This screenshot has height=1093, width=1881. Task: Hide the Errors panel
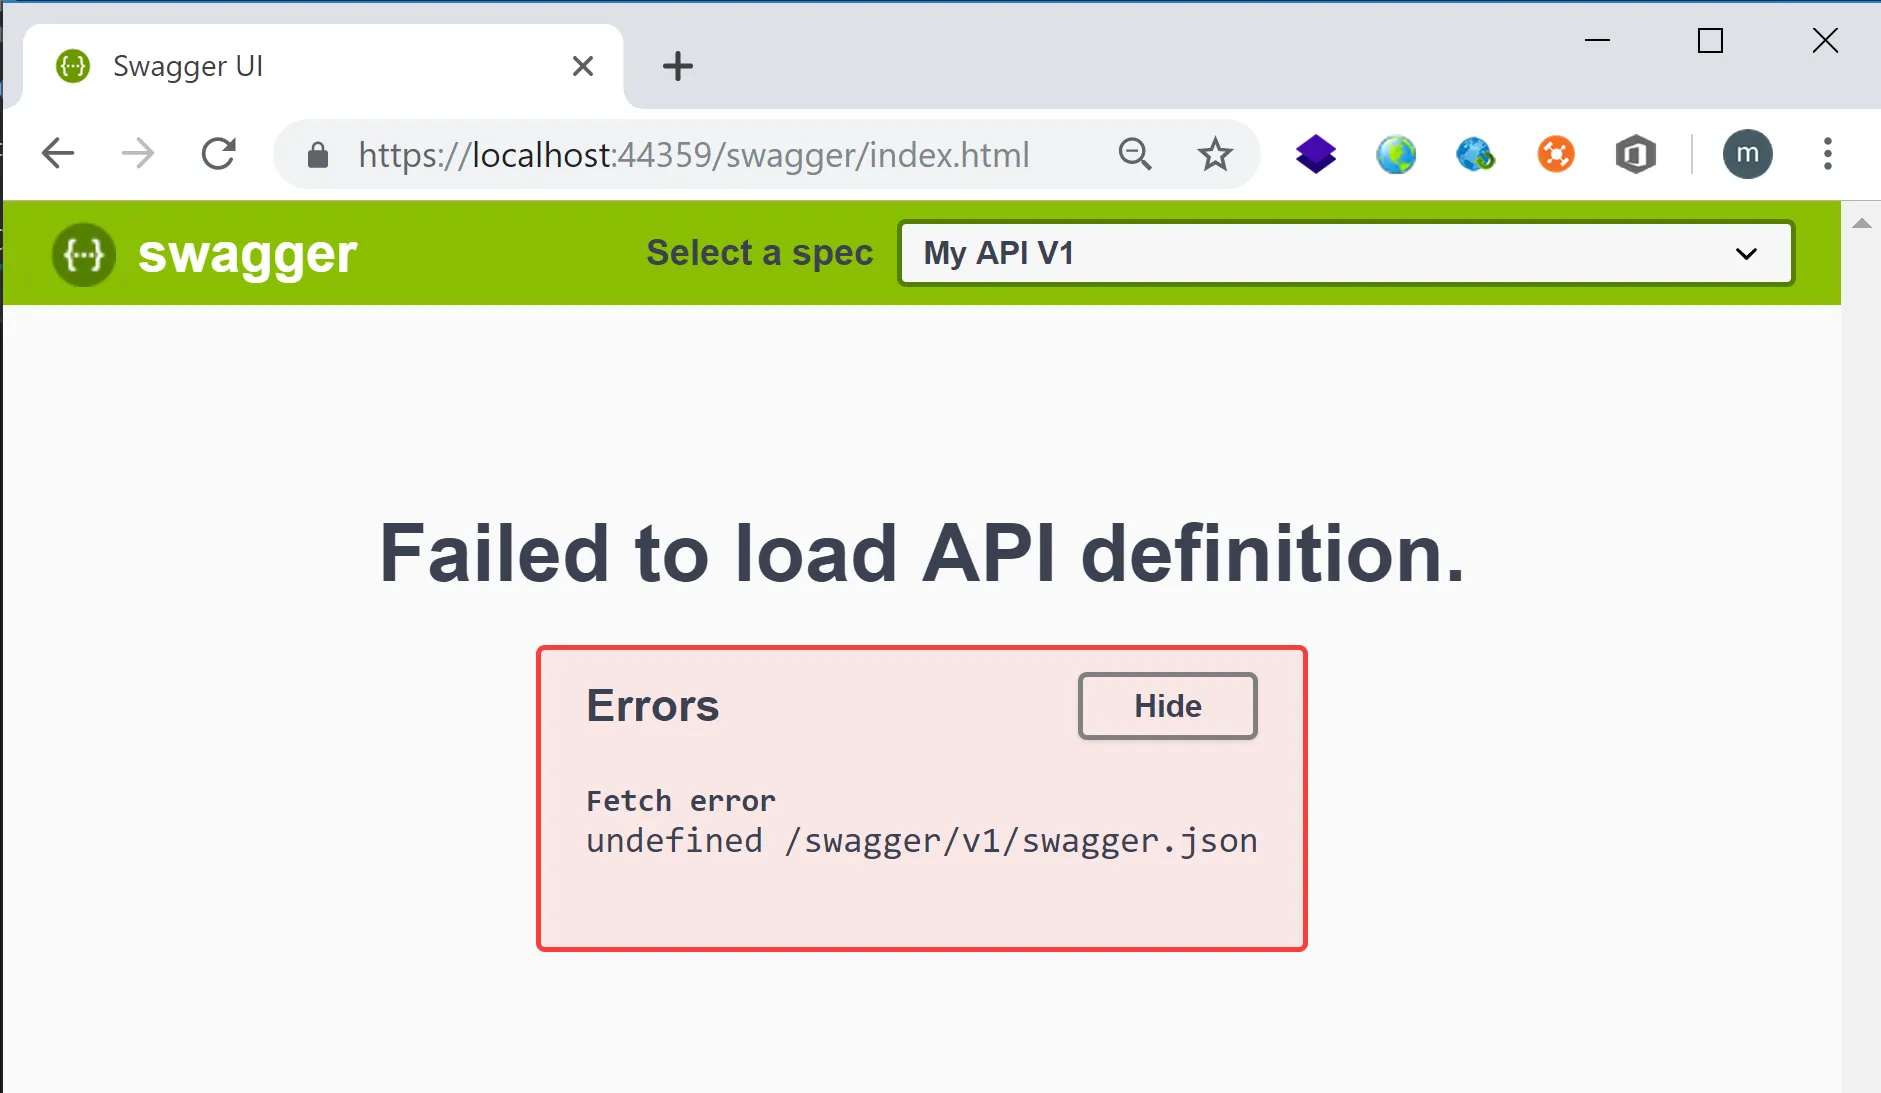pyautogui.click(x=1168, y=706)
